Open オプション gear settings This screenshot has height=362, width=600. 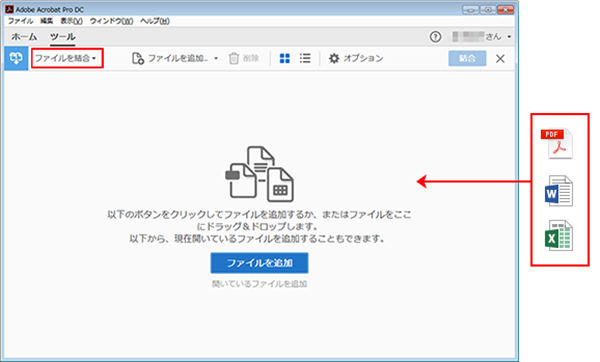point(356,58)
